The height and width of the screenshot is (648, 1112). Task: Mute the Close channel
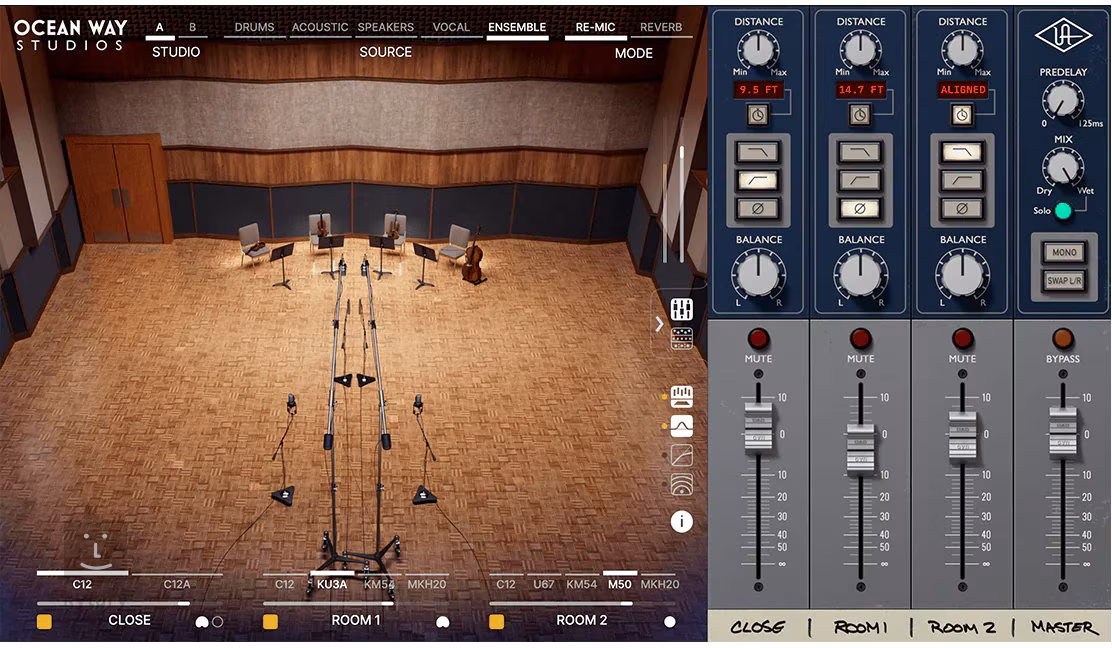click(x=758, y=338)
